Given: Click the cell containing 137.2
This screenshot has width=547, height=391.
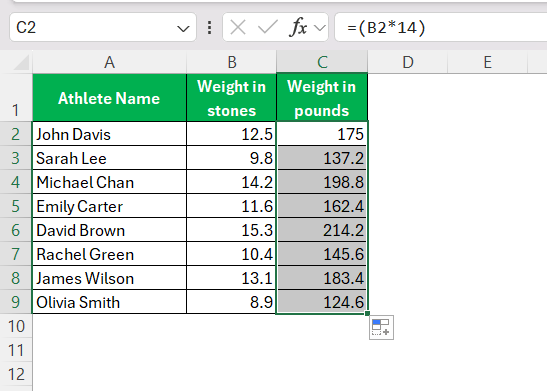Looking at the screenshot, I should click(322, 158).
